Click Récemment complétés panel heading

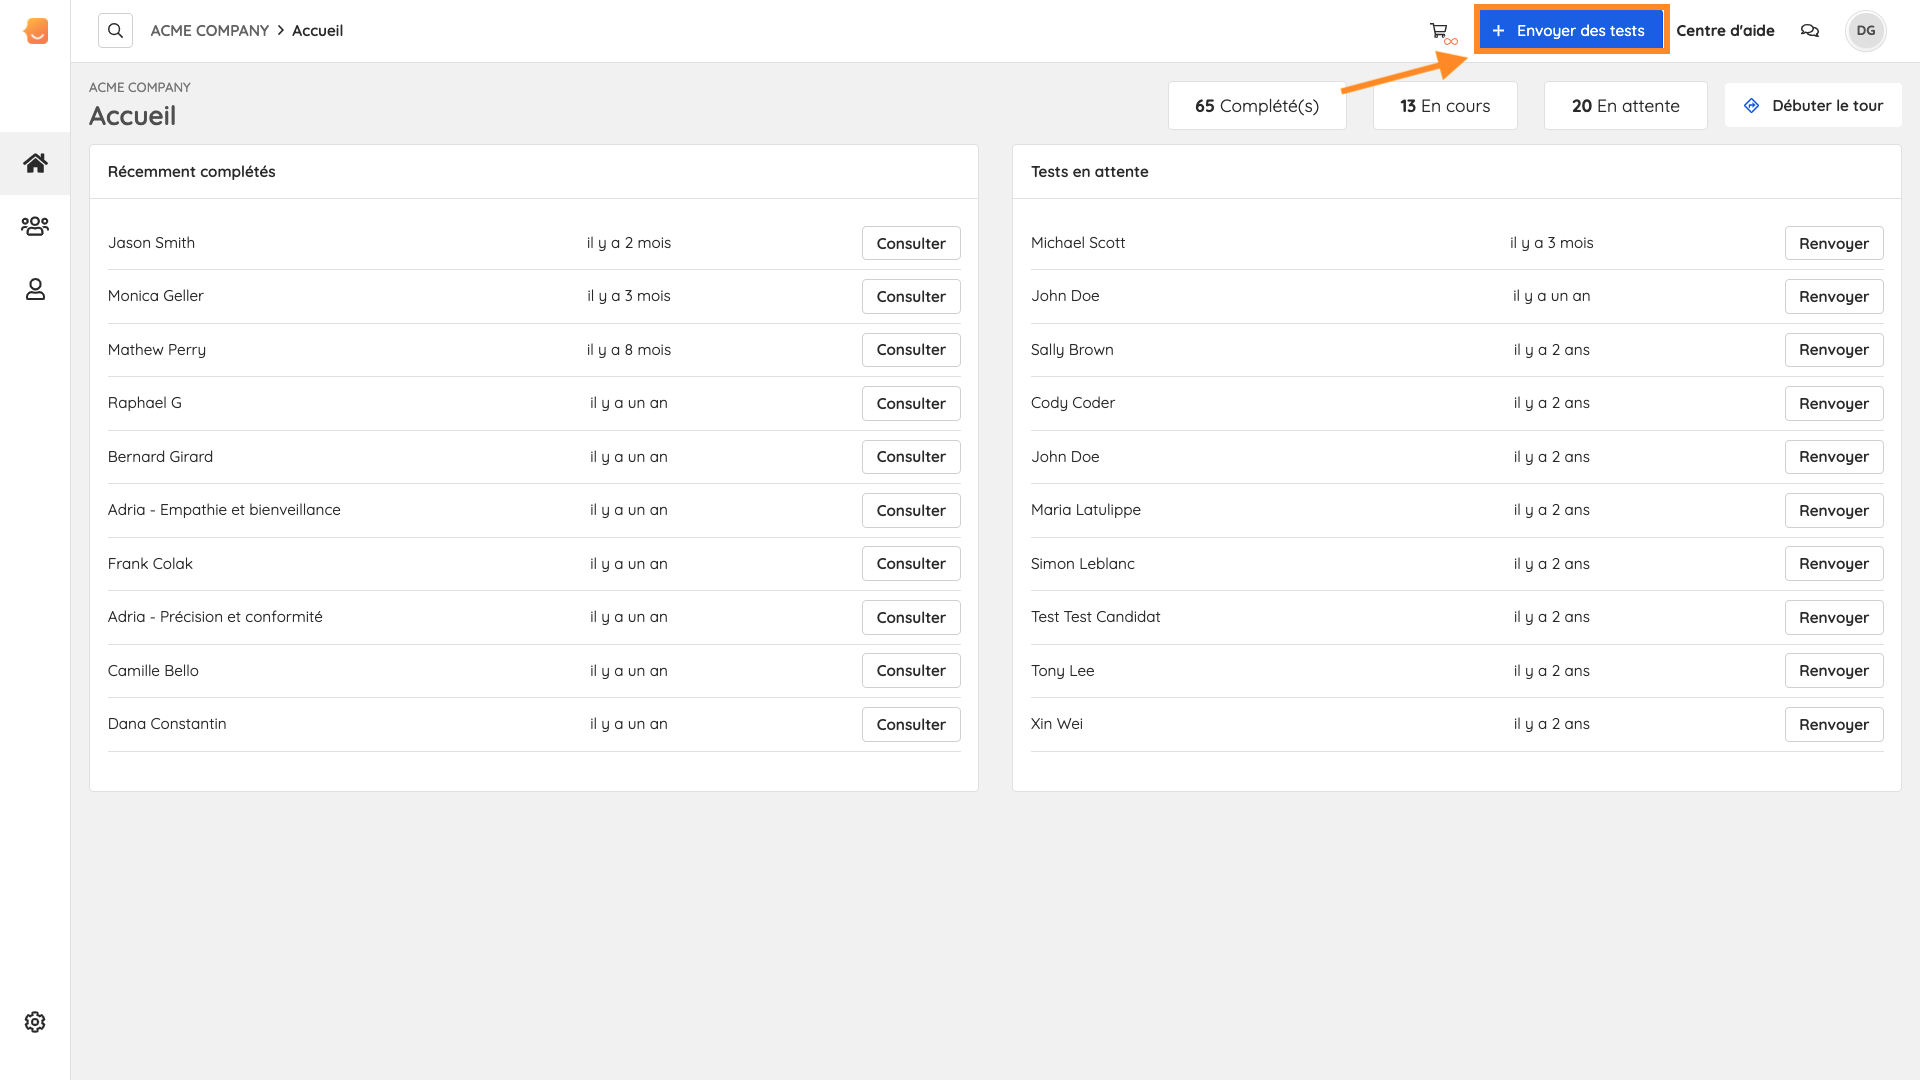click(191, 172)
